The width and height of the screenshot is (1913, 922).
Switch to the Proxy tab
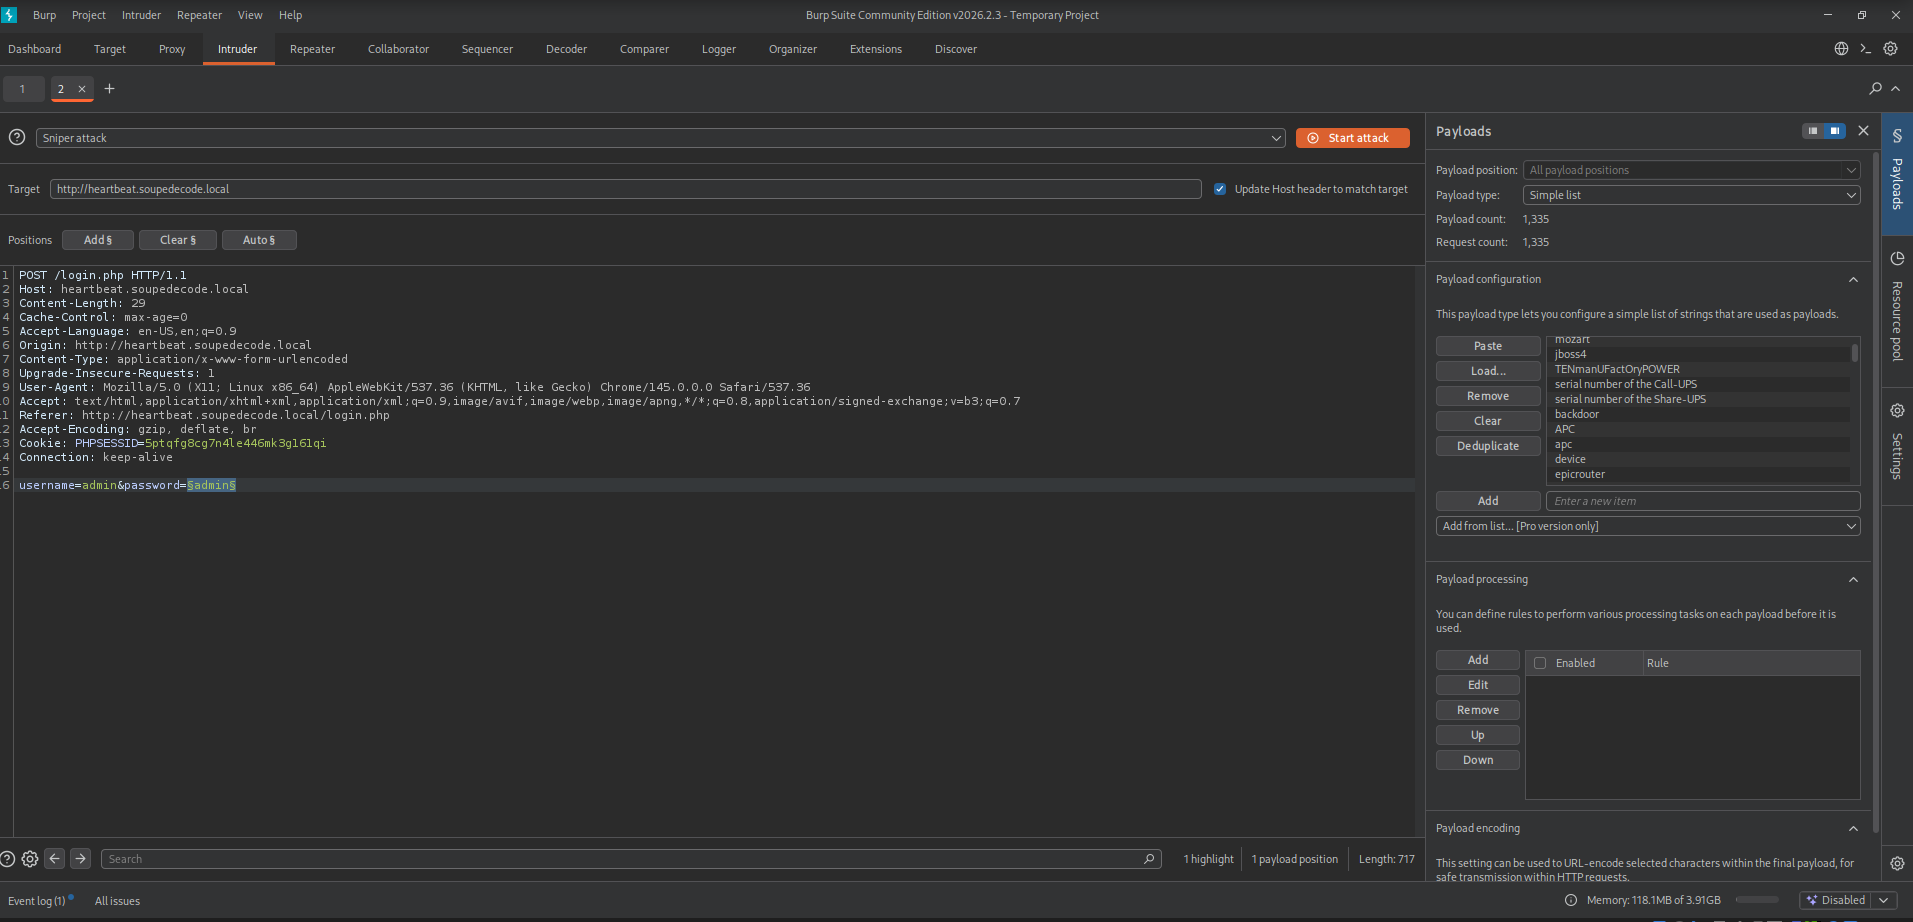[172, 49]
